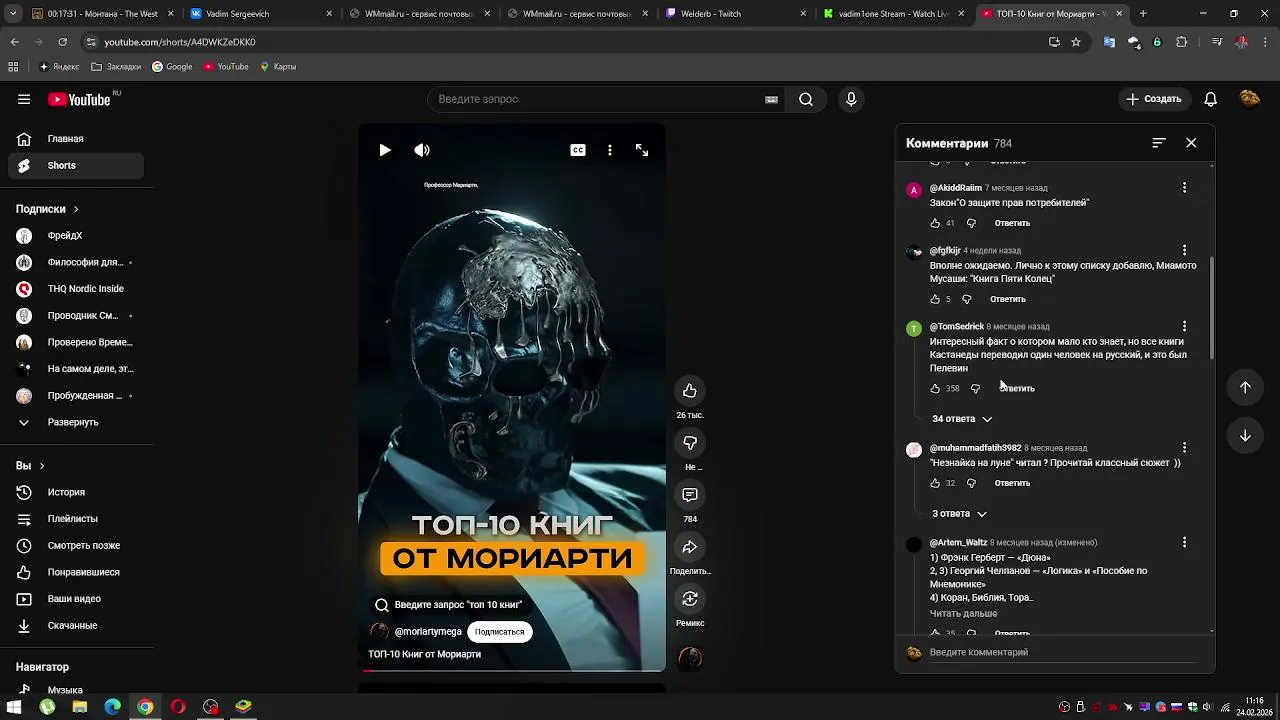Share the Shorts video
This screenshot has height=720, width=1280.
pyautogui.click(x=690, y=547)
